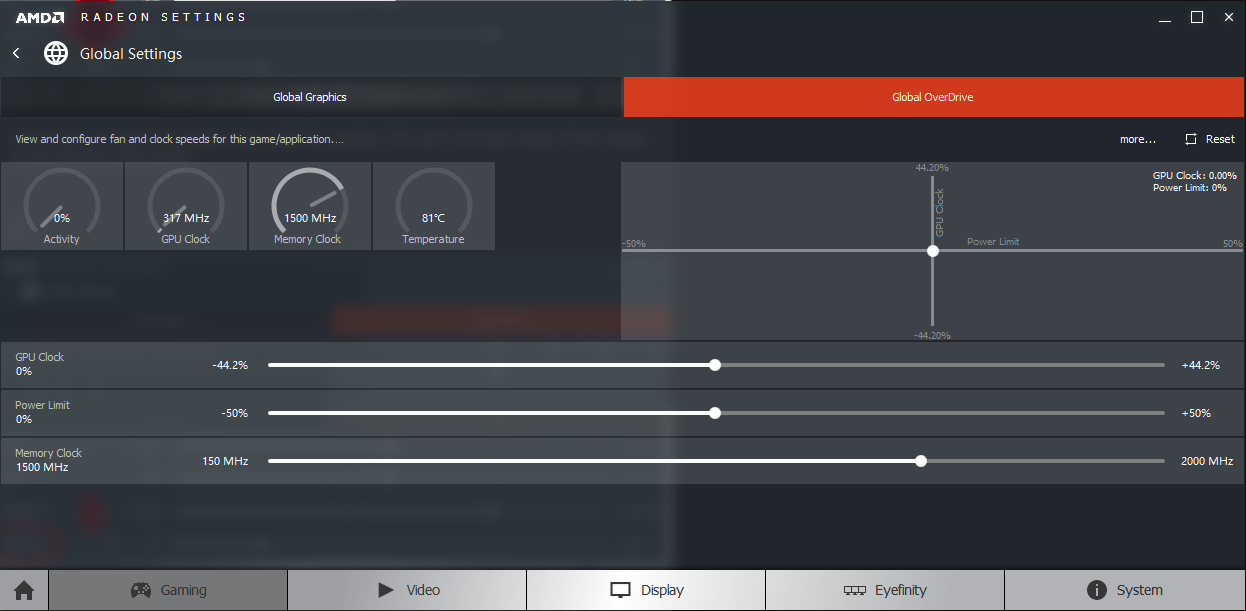
Task: Minimize the Radeon Settings window
Action: [x=1163, y=18]
